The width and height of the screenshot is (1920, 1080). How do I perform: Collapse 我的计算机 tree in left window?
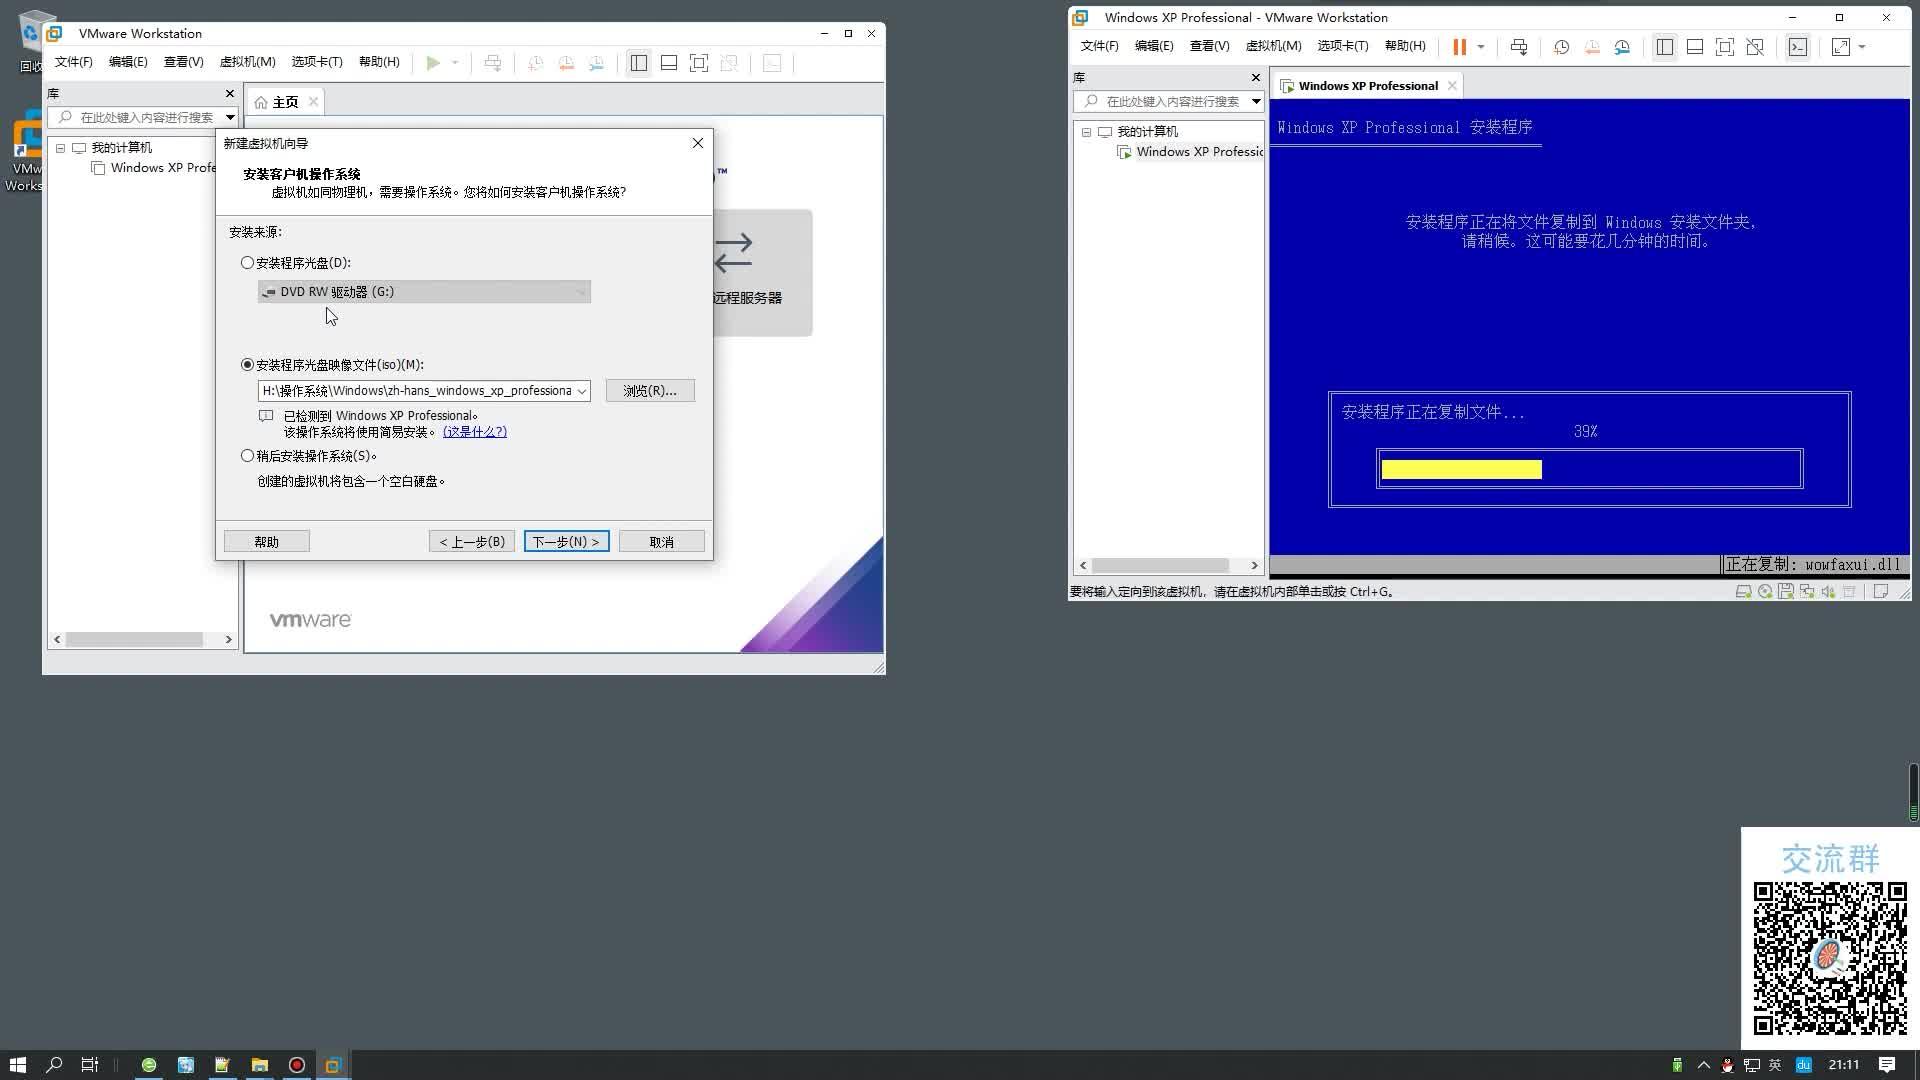point(61,148)
